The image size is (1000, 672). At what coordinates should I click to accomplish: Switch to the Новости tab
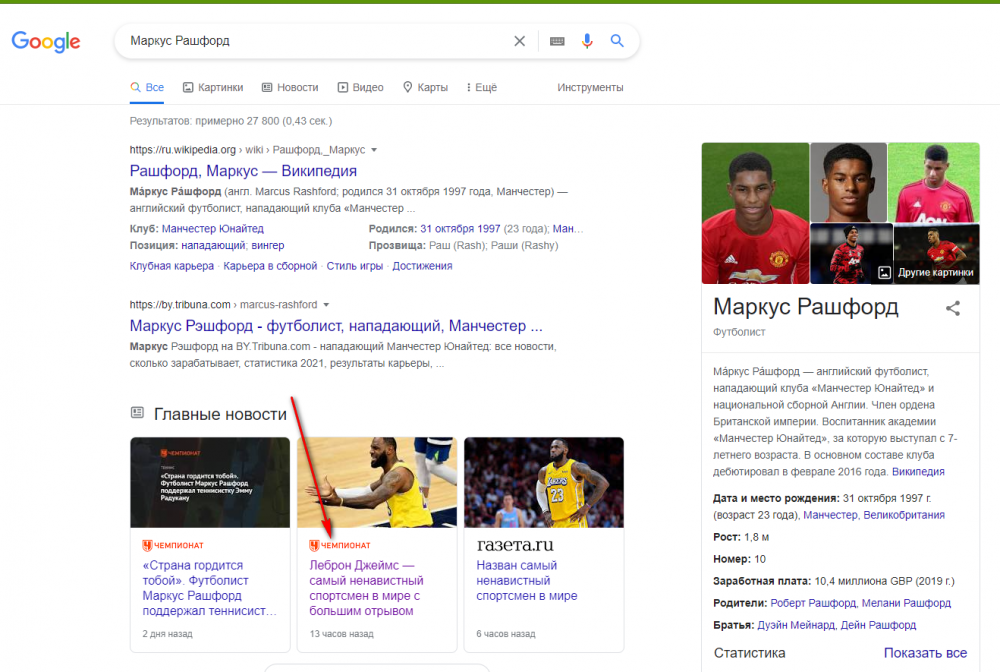tap(290, 88)
